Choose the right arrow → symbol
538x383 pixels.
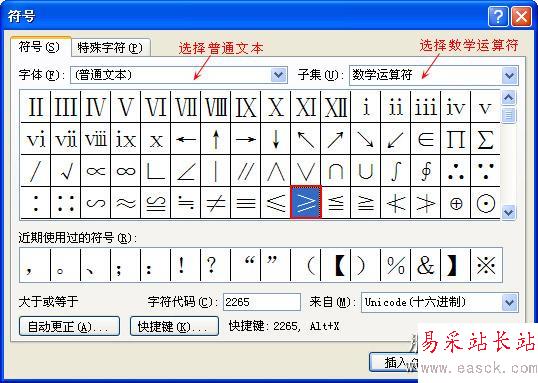(246, 139)
